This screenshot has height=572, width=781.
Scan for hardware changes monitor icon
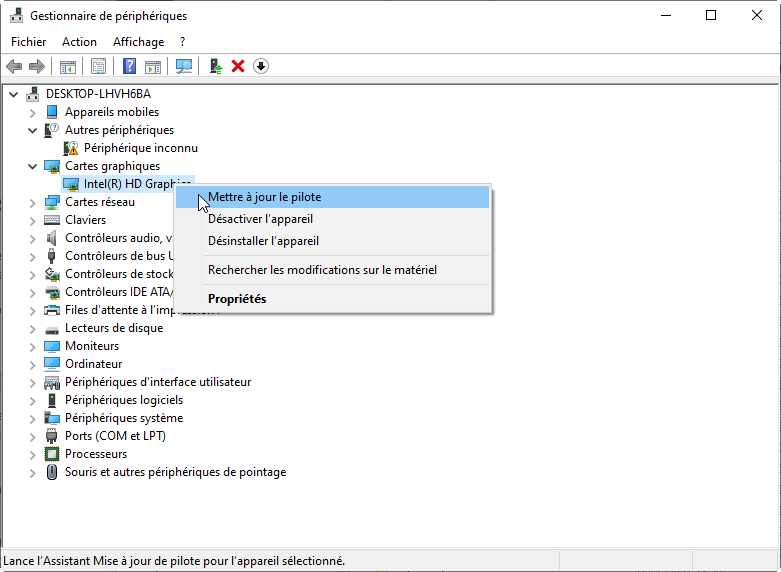pos(184,66)
